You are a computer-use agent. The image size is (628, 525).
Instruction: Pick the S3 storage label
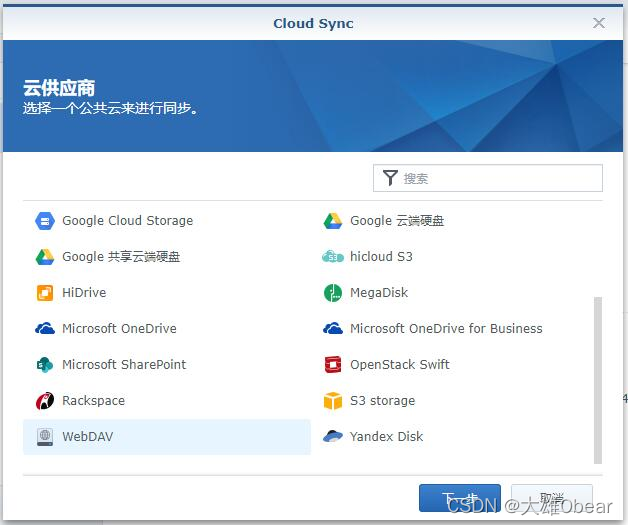click(382, 401)
